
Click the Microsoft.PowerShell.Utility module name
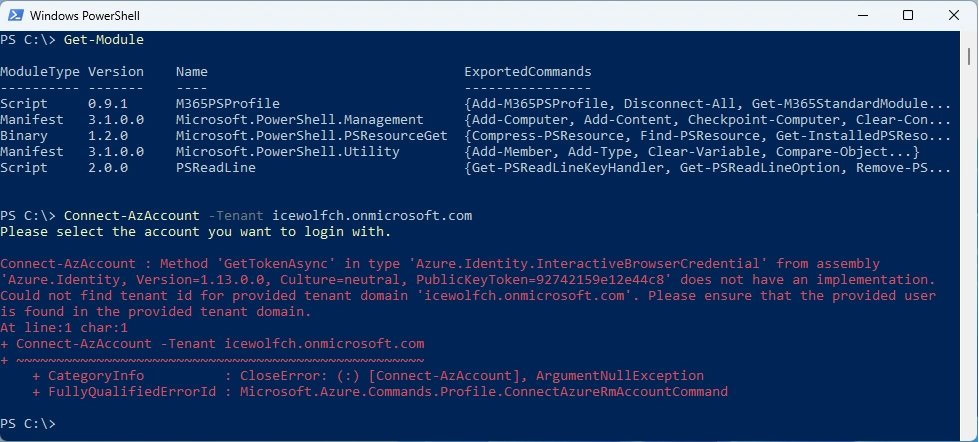(288, 152)
